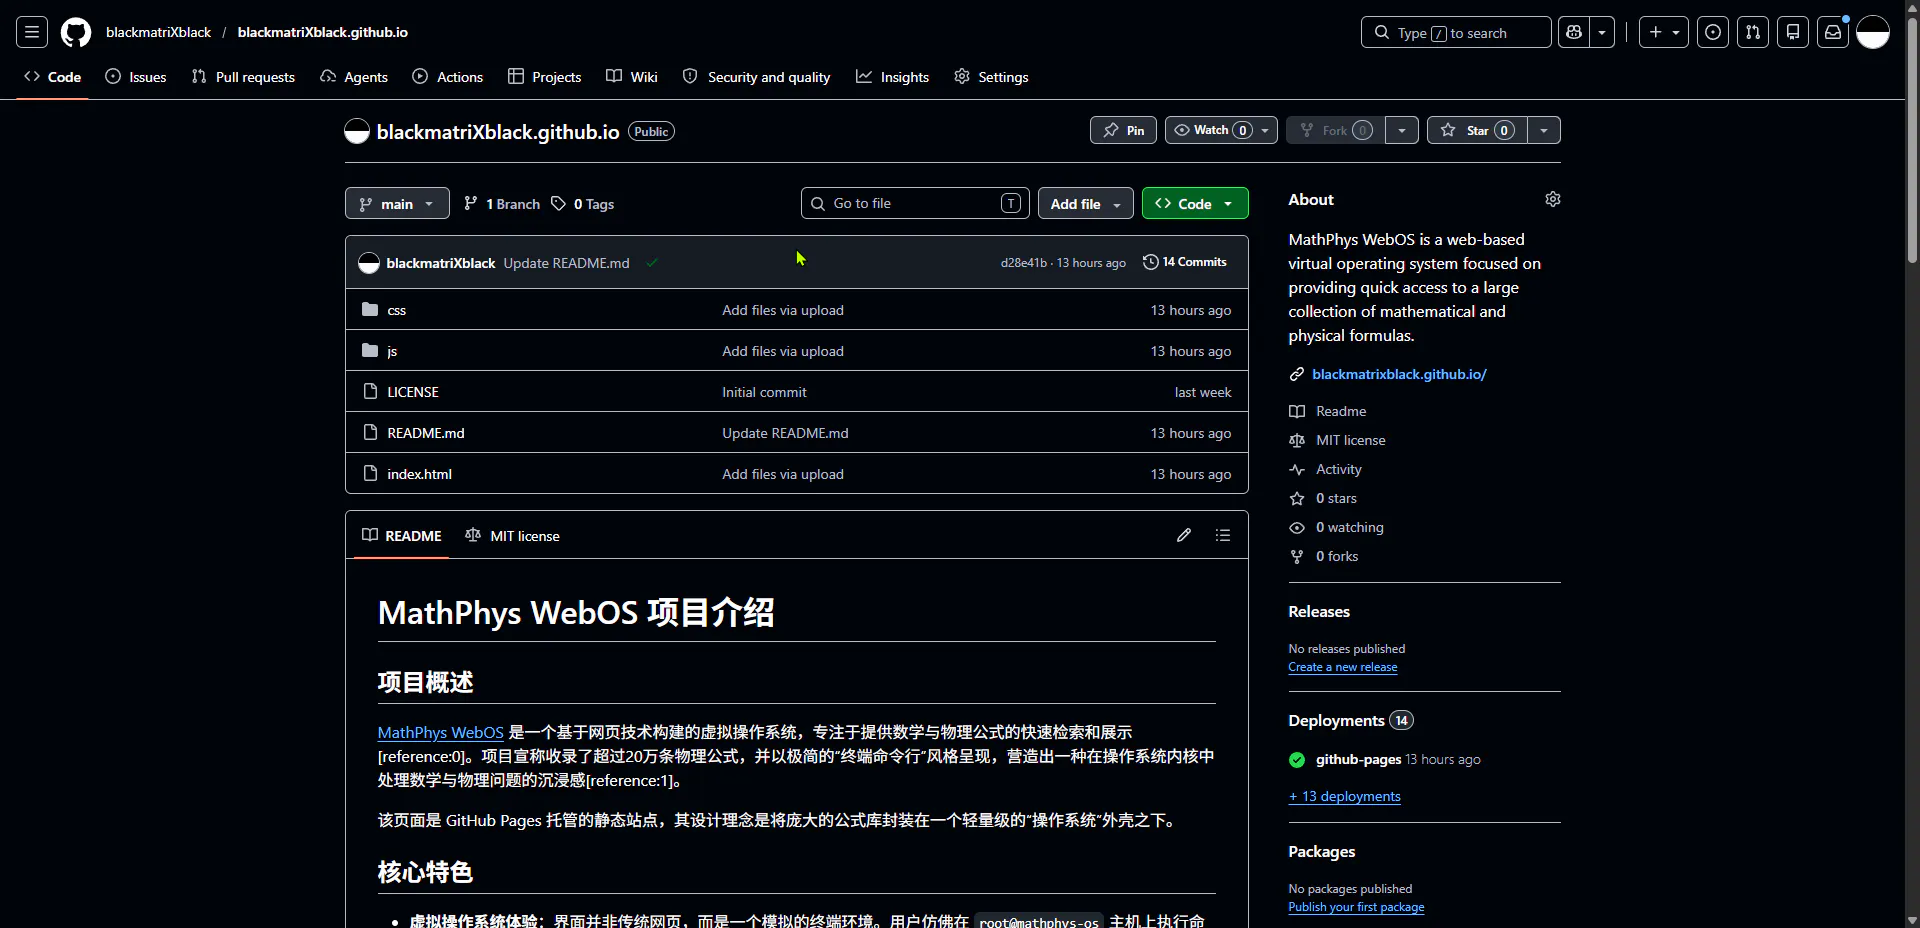Click the LICENSE file icon
The image size is (1920, 928).
(370, 391)
